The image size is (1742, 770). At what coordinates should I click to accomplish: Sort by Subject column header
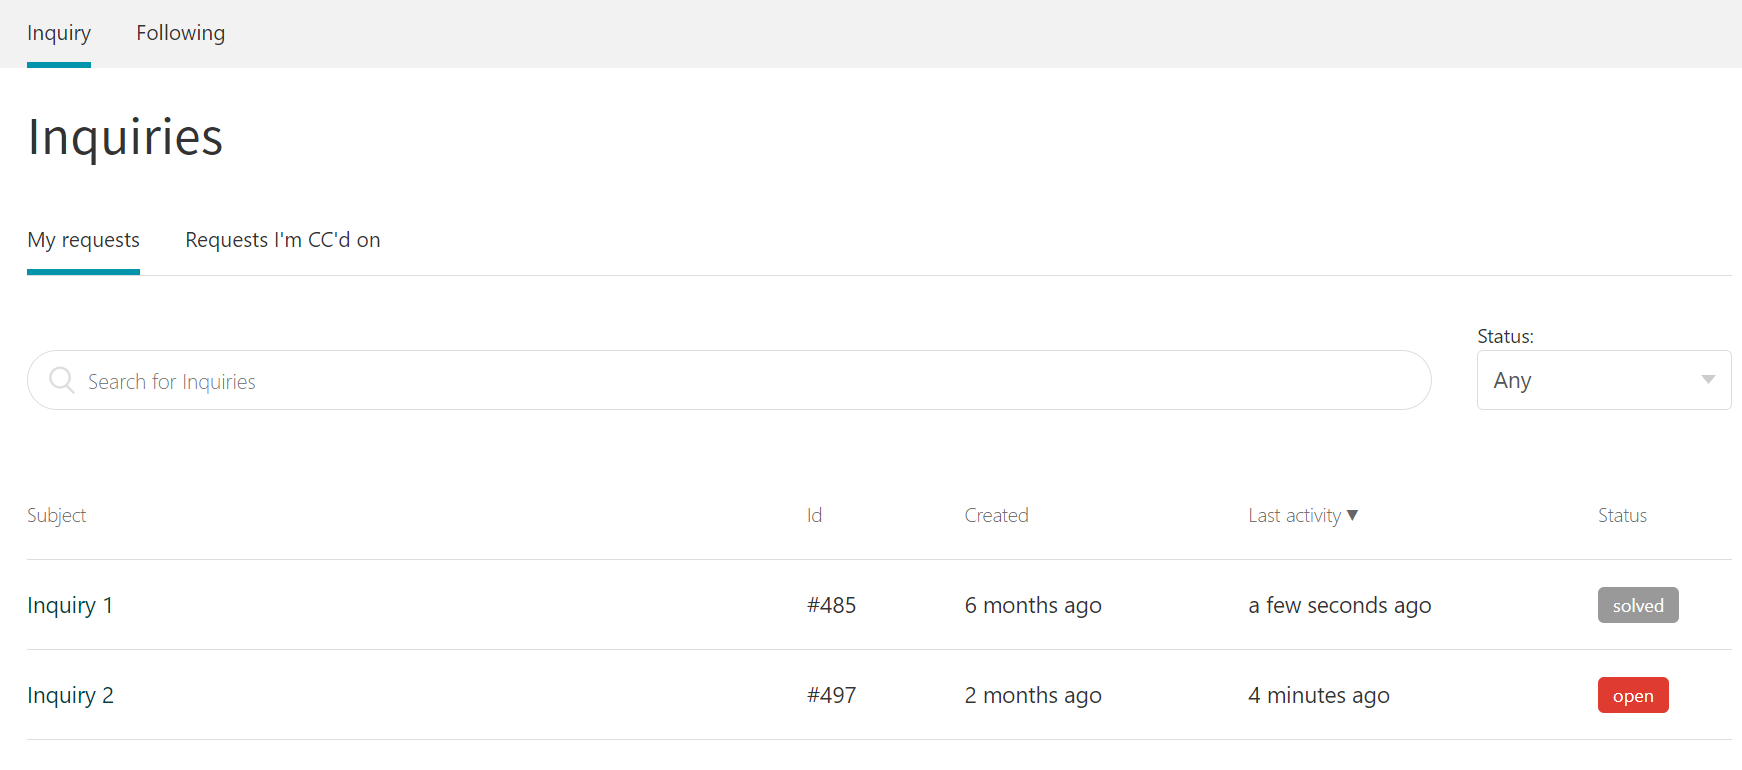click(57, 515)
